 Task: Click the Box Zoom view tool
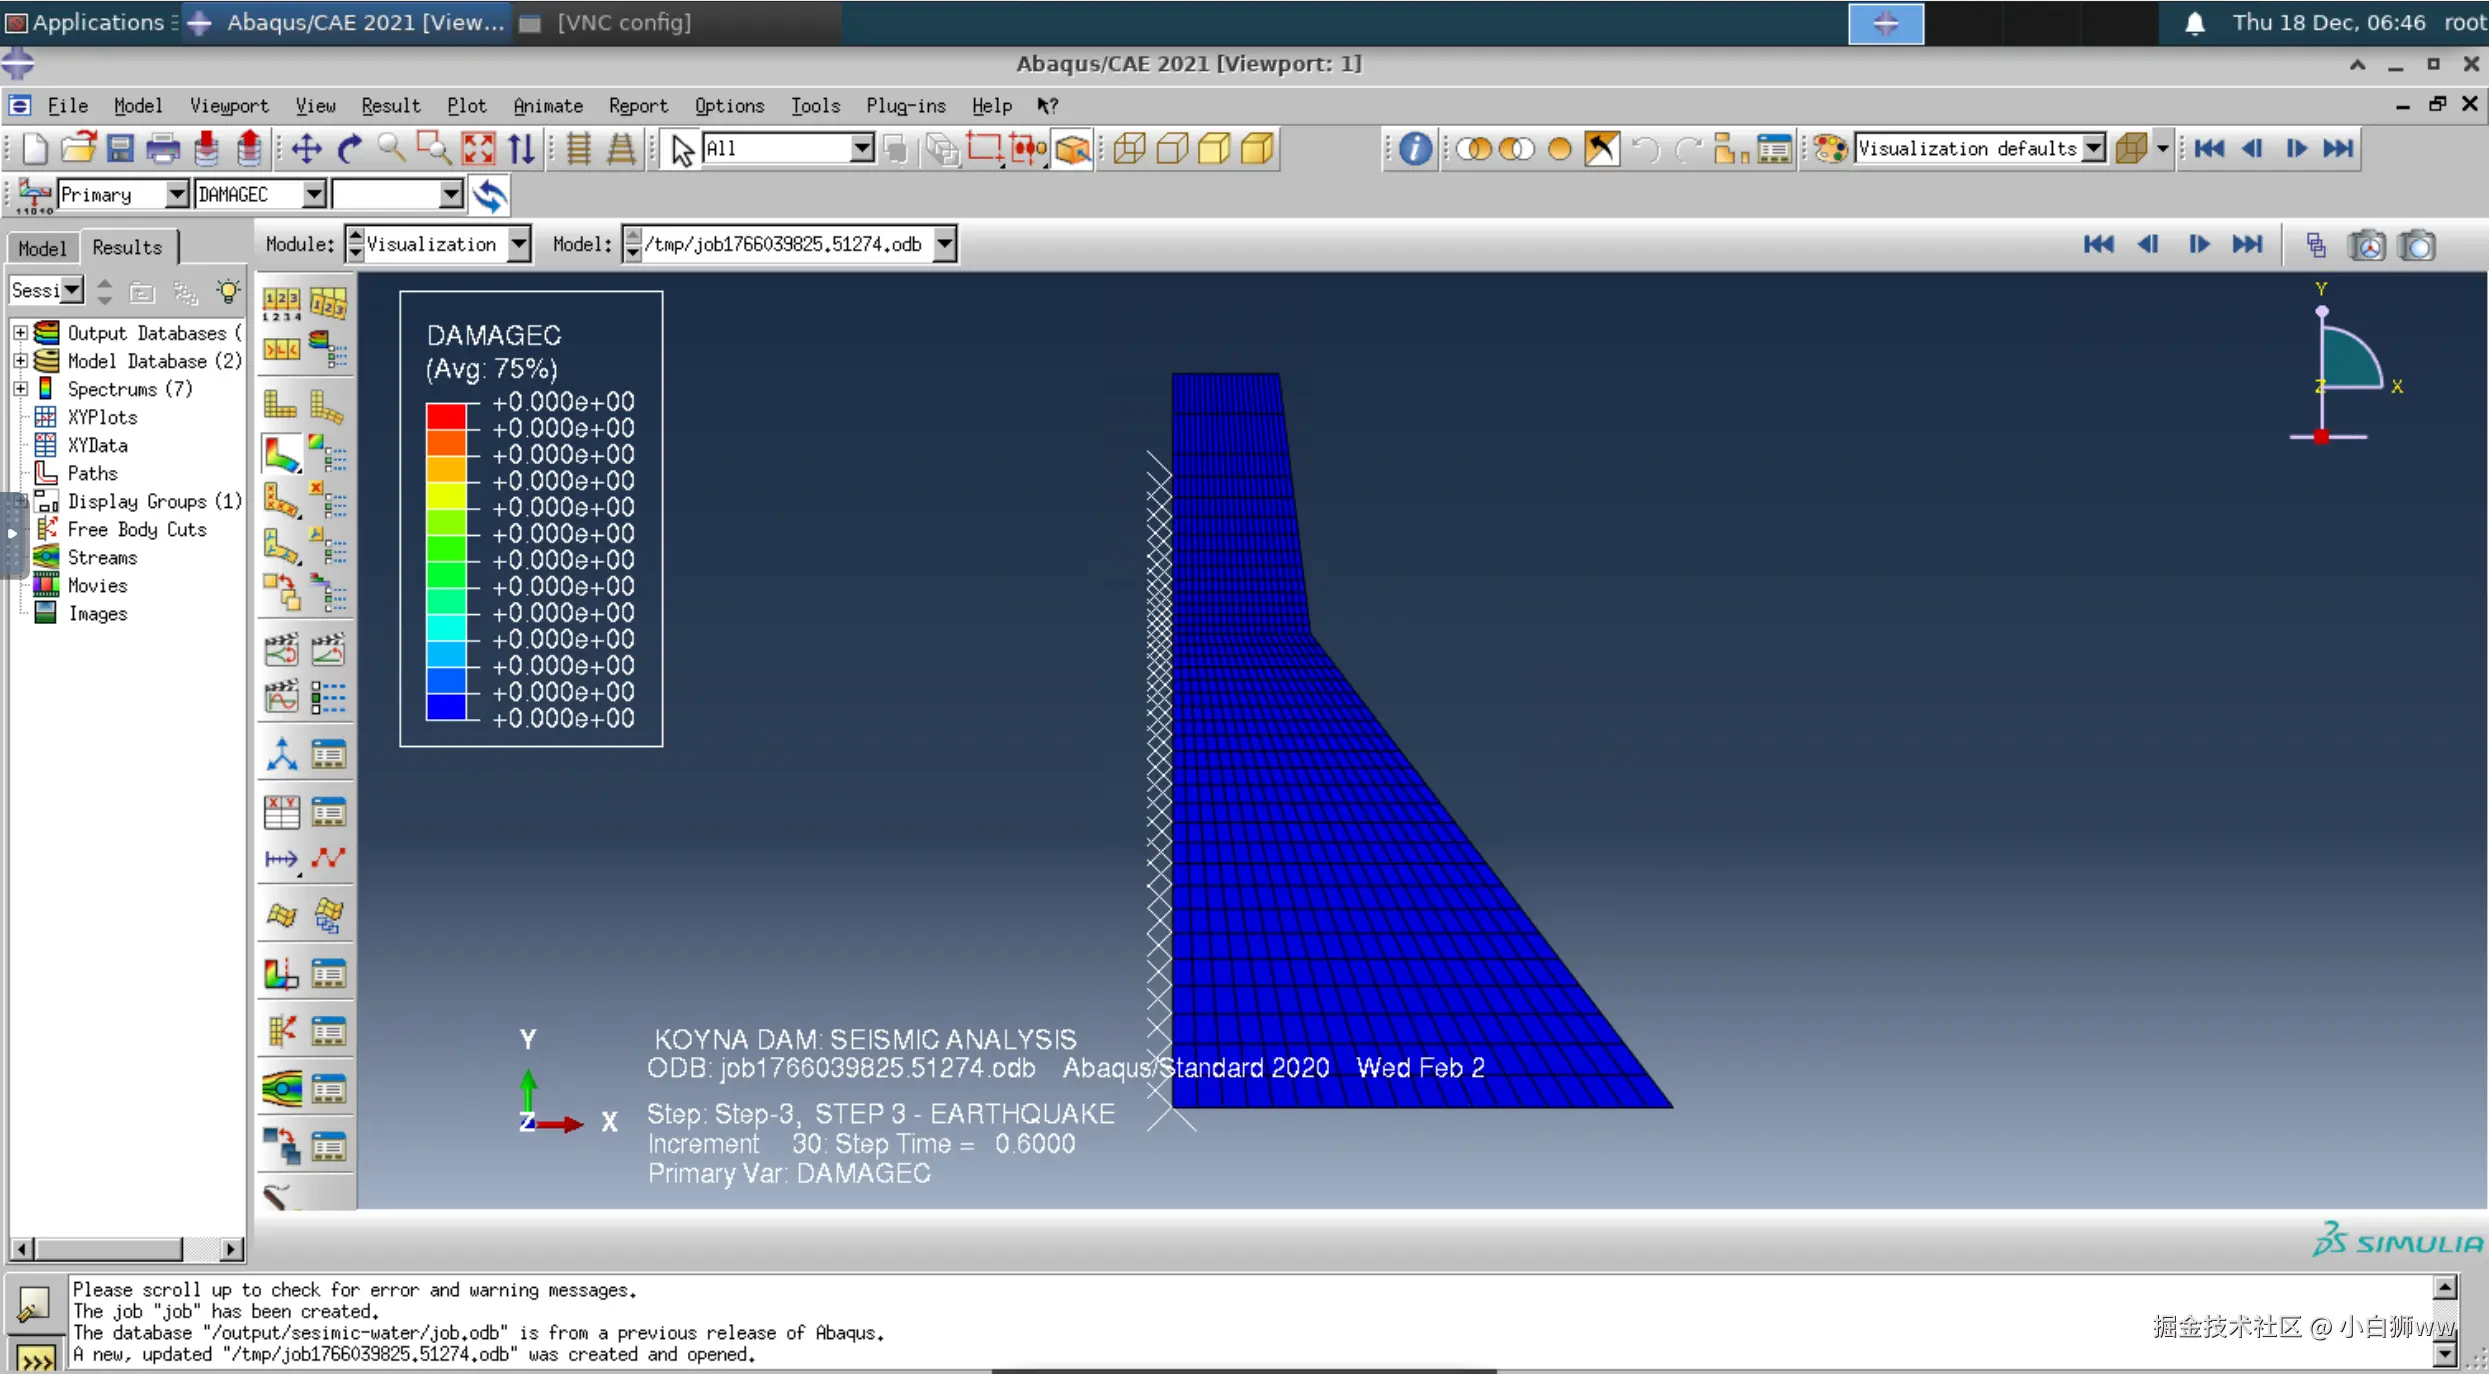pos(434,149)
